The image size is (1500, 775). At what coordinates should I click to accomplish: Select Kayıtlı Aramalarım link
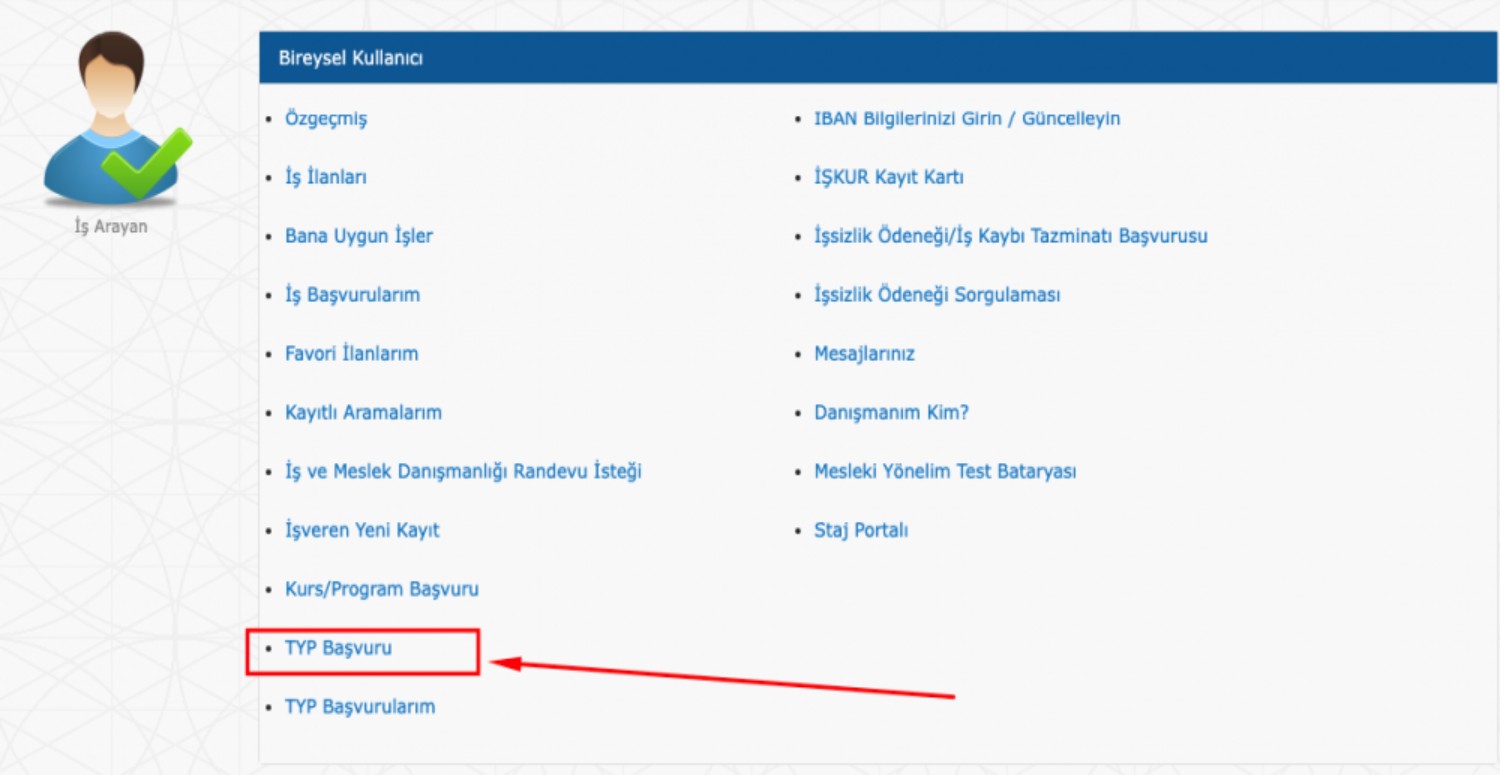click(x=363, y=413)
